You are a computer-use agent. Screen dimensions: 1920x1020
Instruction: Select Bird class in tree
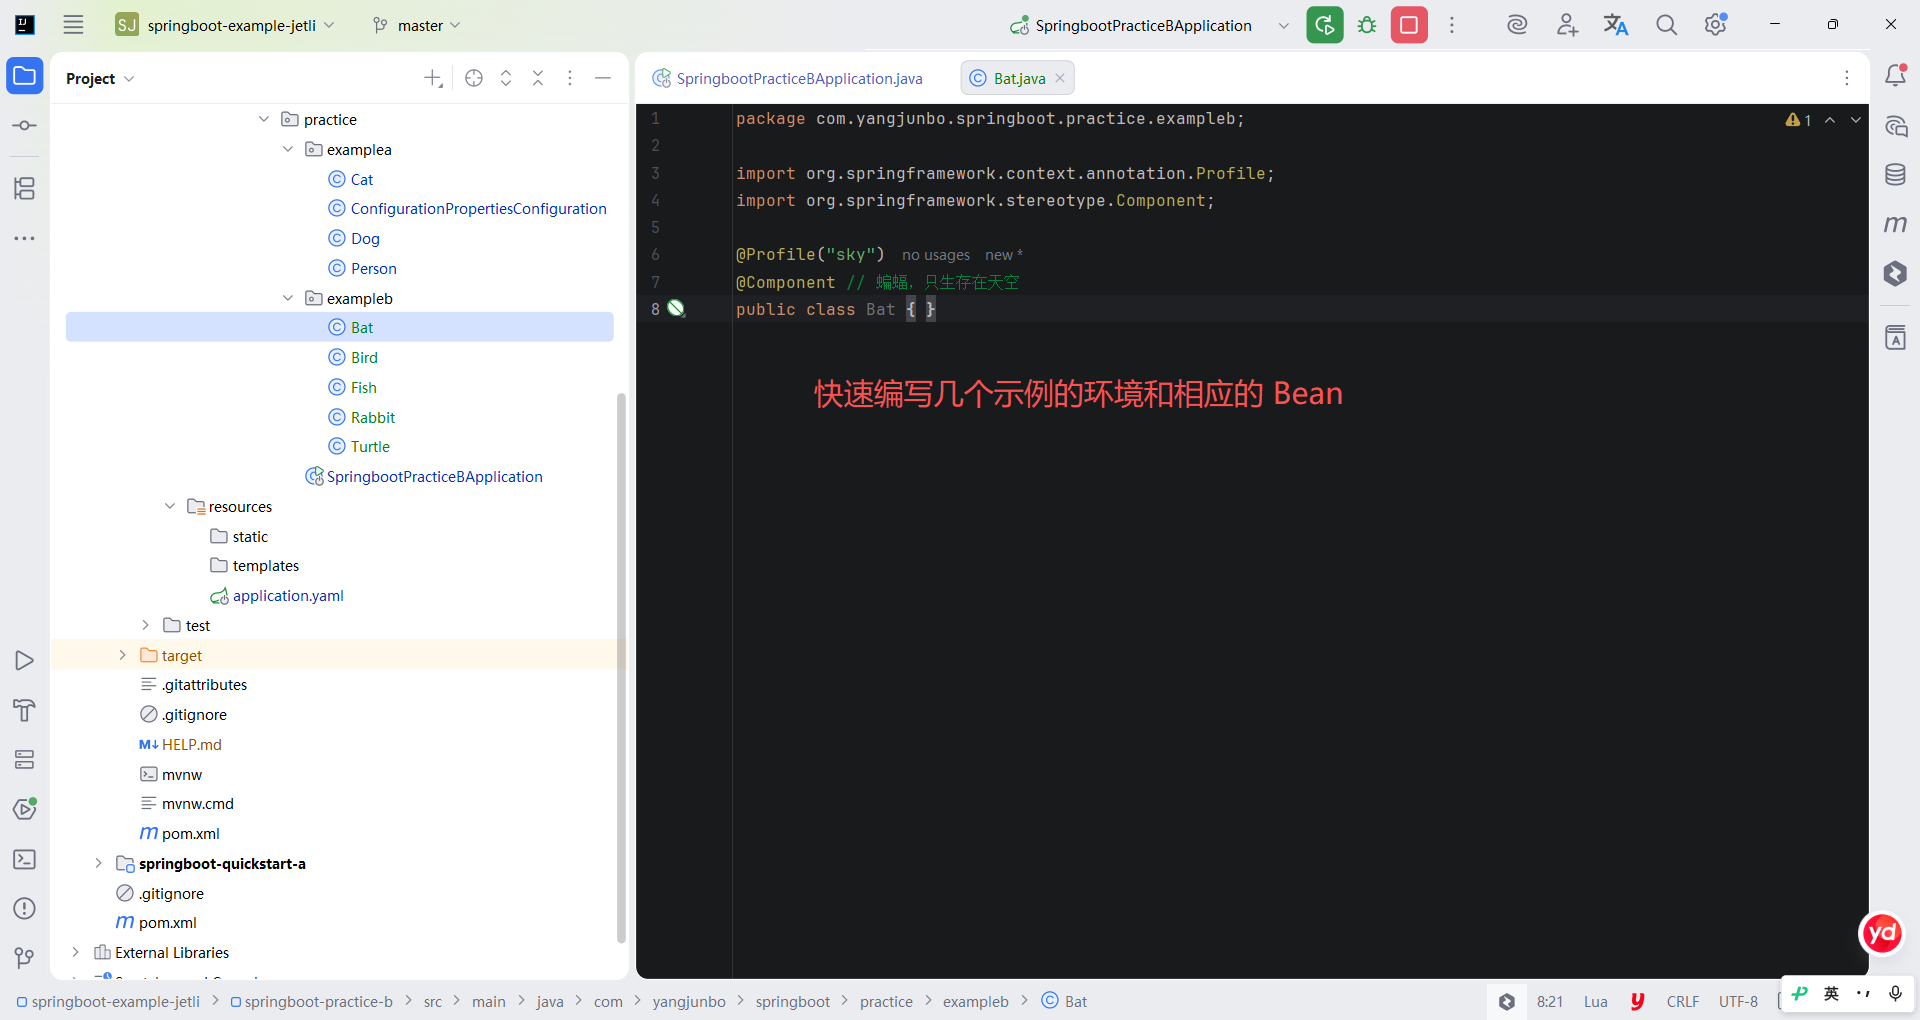pos(364,357)
